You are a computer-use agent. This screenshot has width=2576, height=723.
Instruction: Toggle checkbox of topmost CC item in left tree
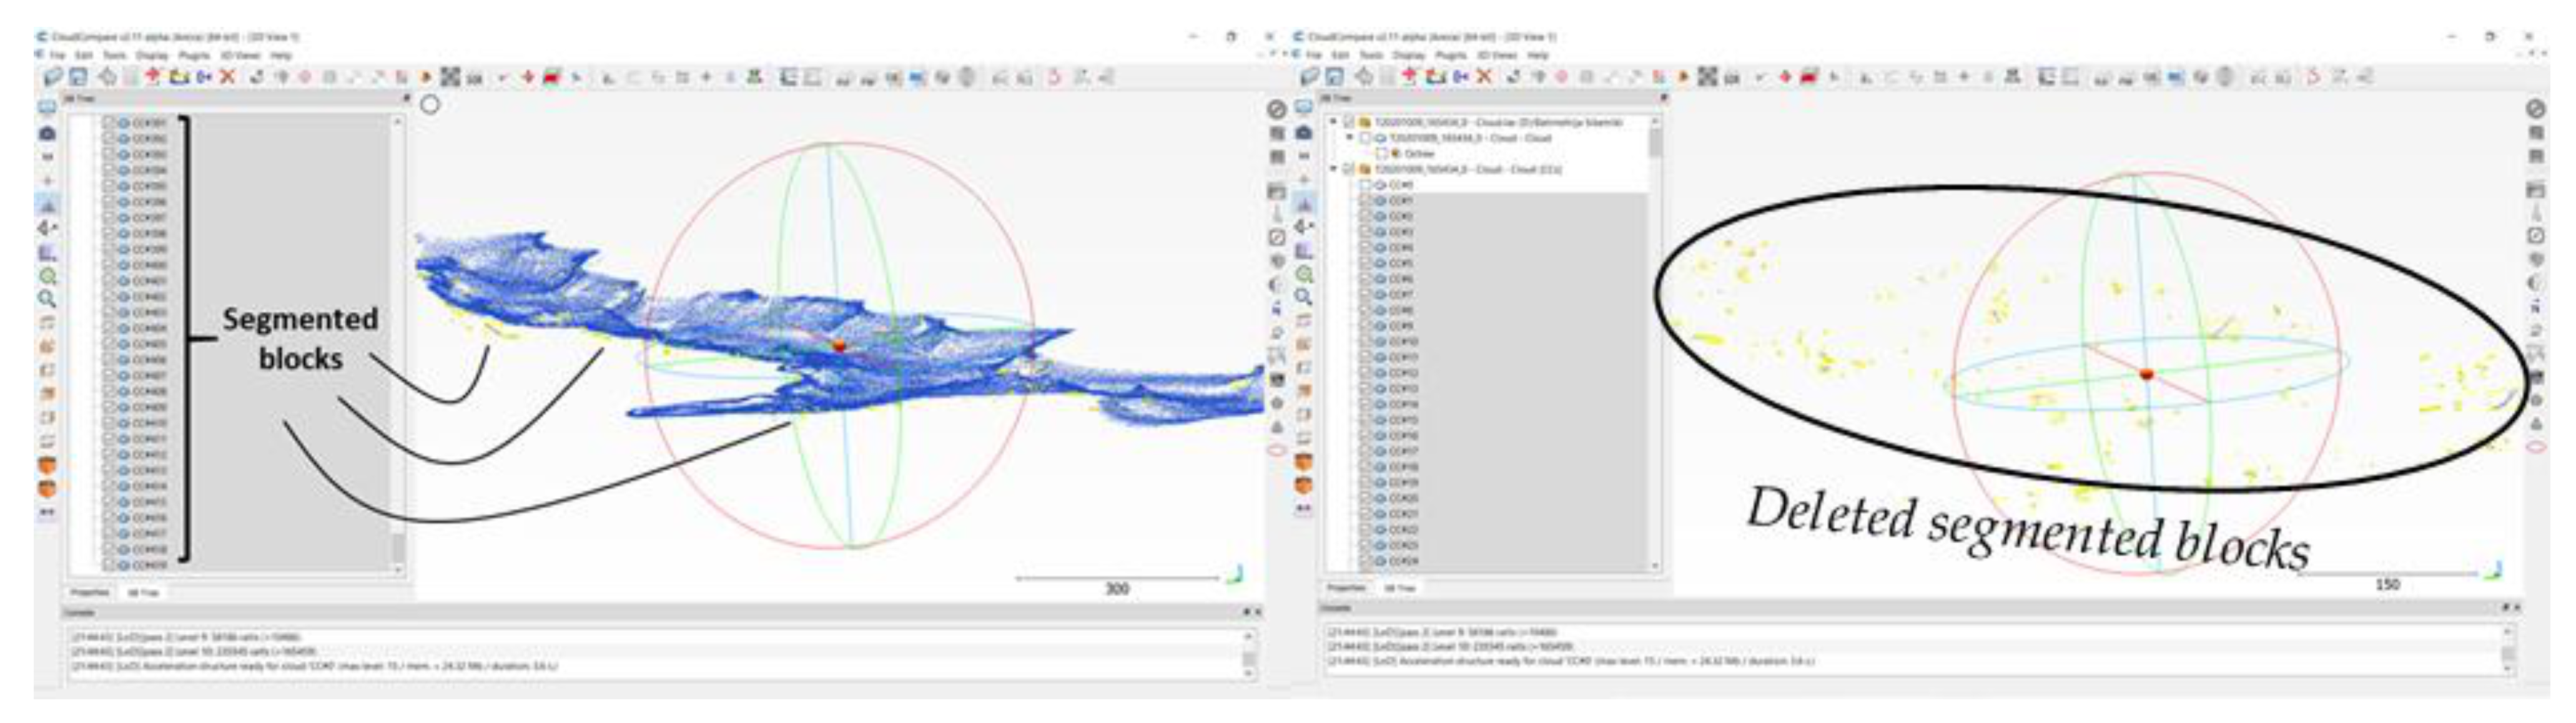(110, 122)
